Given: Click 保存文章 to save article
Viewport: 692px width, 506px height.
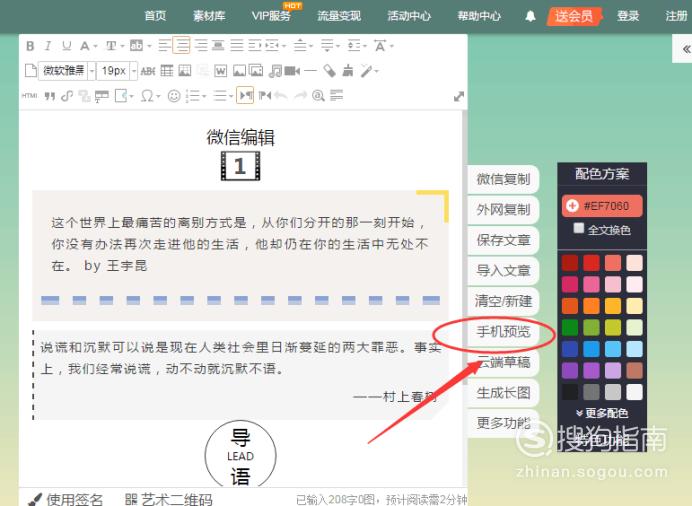Looking at the screenshot, I should point(503,240).
